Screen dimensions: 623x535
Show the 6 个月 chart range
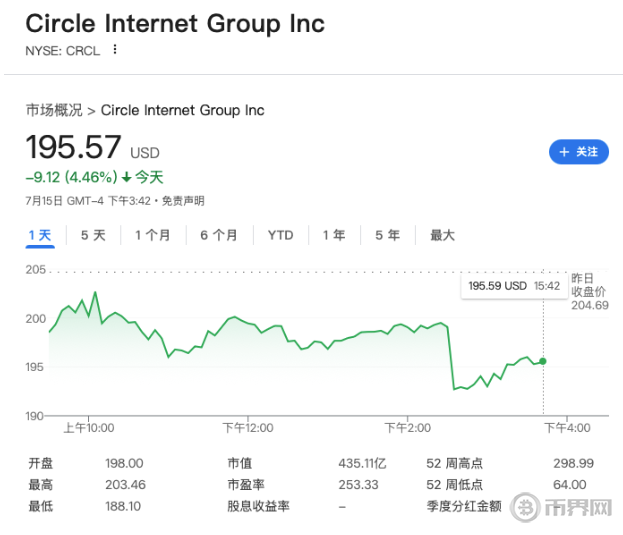(x=219, y=235)
